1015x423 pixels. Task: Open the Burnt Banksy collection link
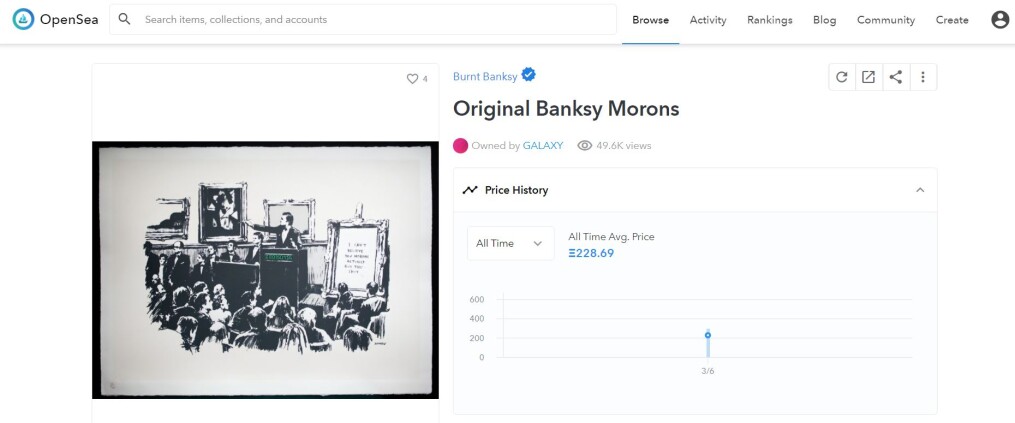click(x=485, y=76)
